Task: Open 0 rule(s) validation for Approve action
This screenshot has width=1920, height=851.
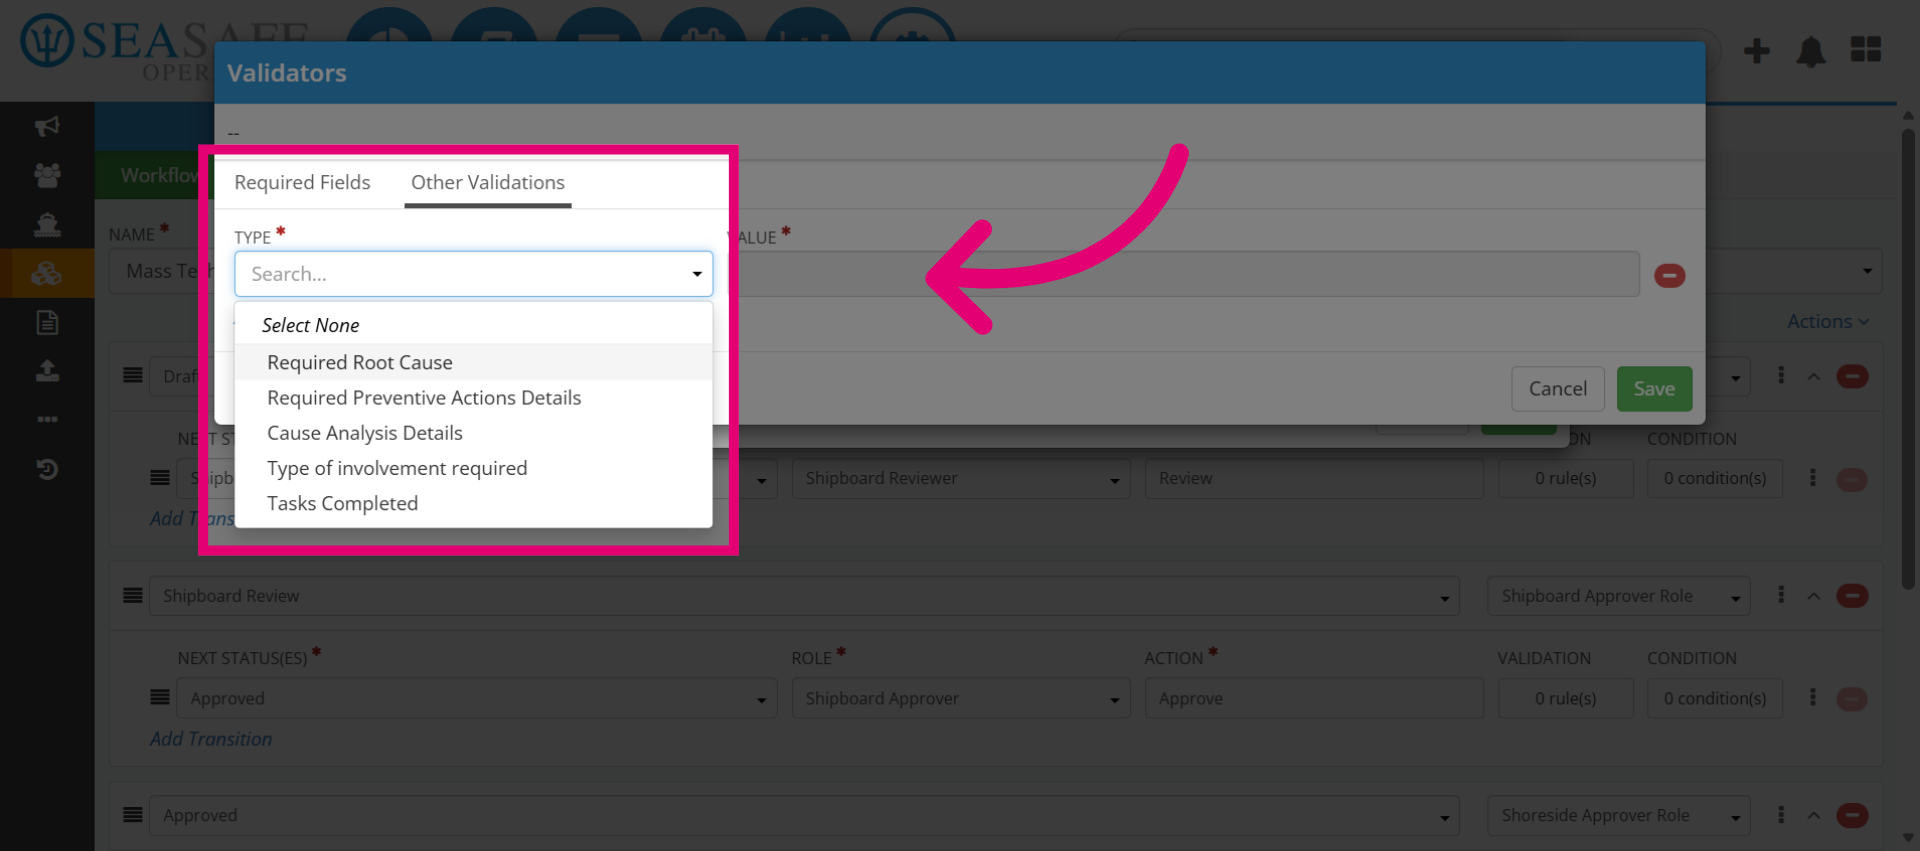Action: (1565, 698)
